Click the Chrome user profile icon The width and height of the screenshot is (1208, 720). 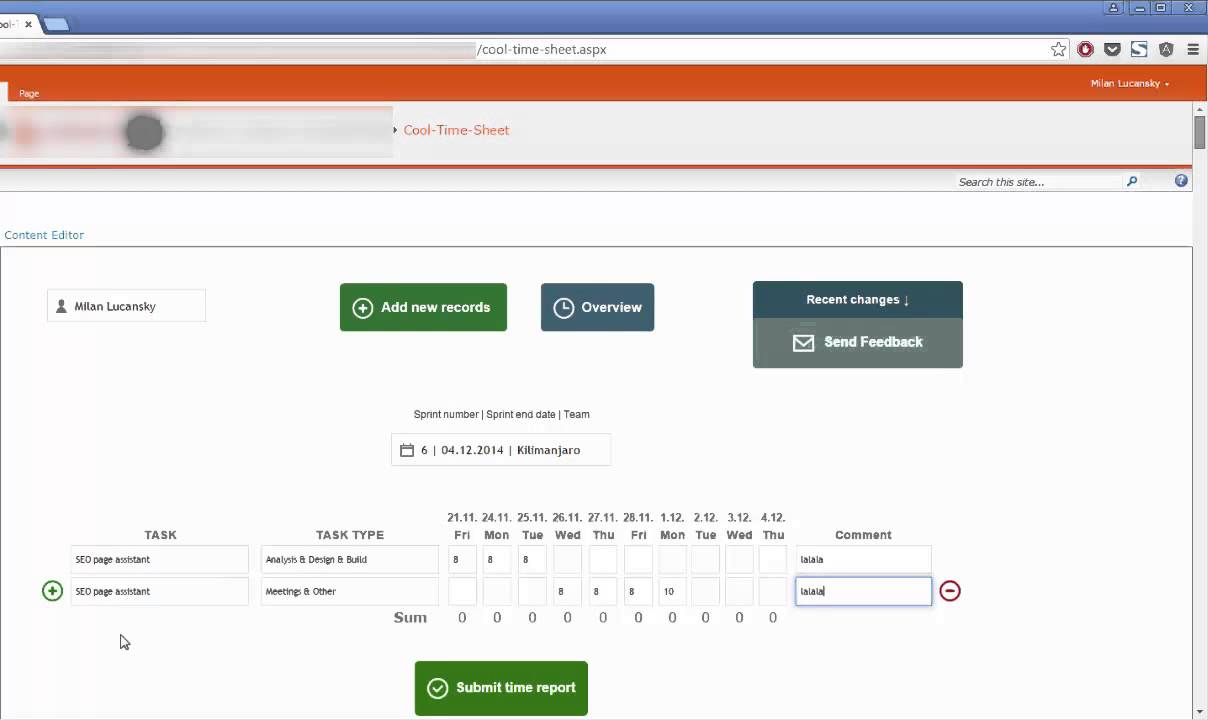click(1113, 8)
